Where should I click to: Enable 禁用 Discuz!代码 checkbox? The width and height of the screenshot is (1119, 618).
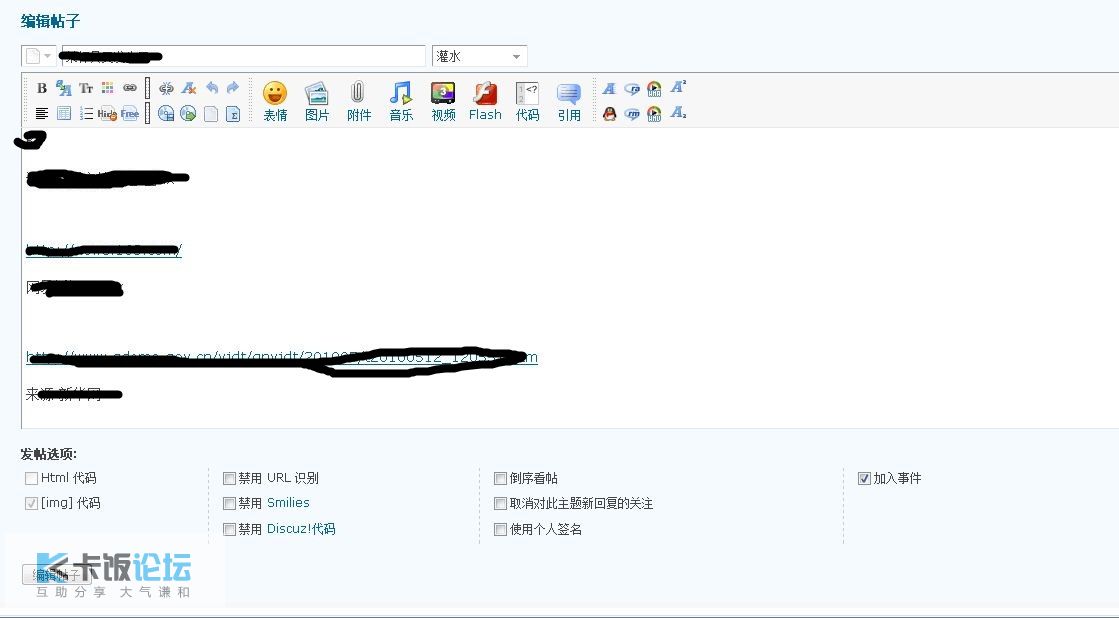(229, 529)
